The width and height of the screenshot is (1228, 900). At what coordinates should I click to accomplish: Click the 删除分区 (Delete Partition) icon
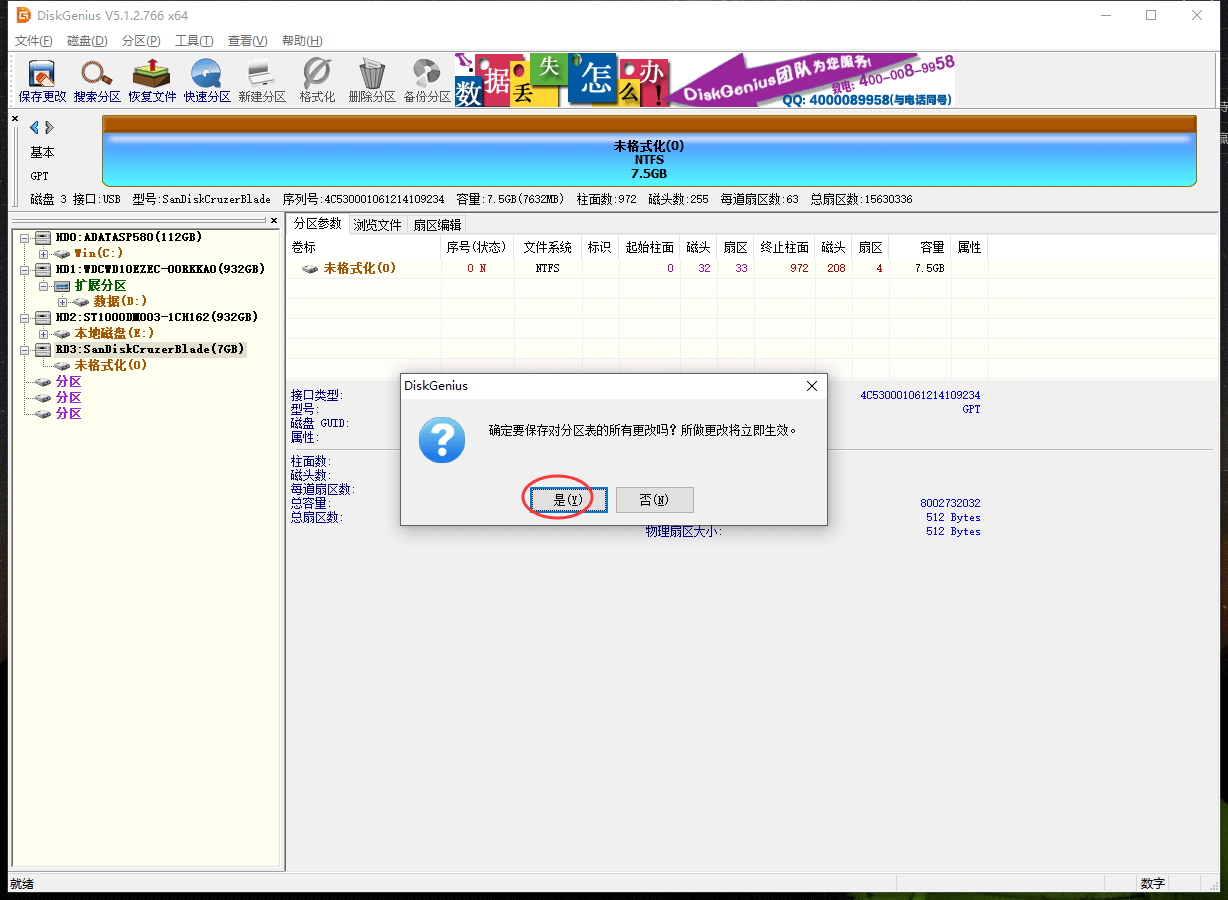coord(372,81)
